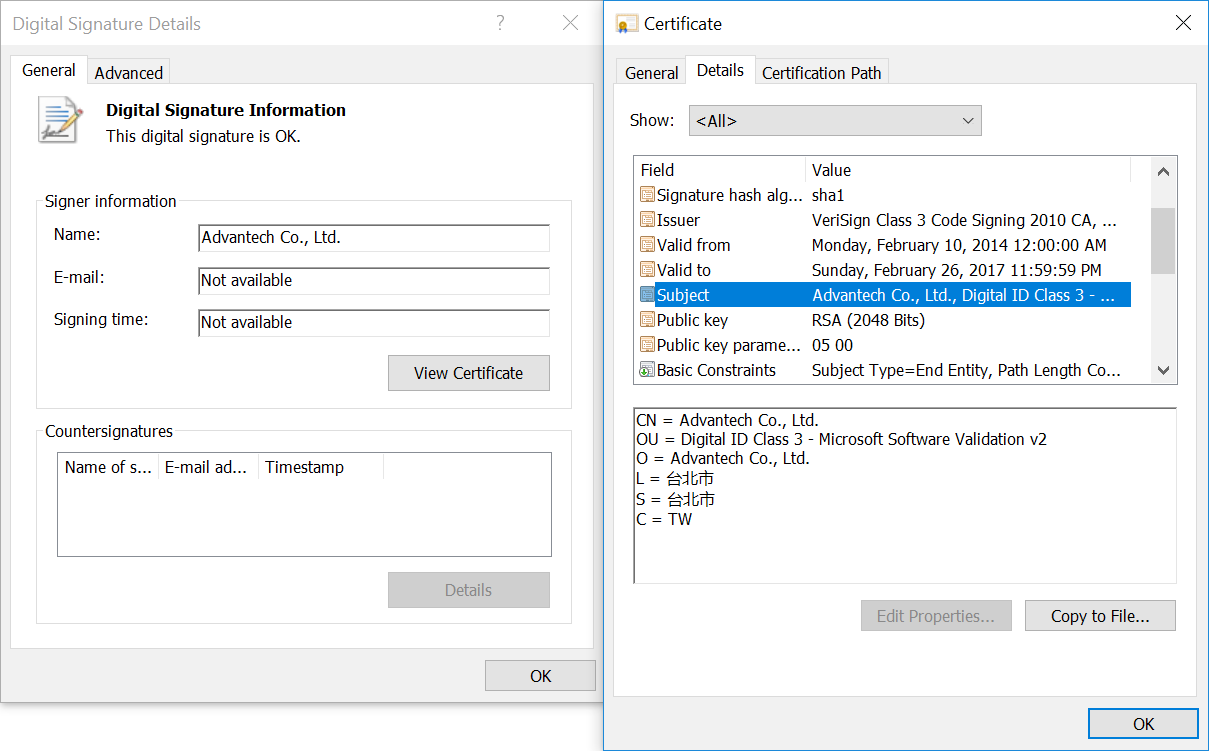Click the field list scroll down arrow
This screenshot has height=751, width=1209.
1163,370
